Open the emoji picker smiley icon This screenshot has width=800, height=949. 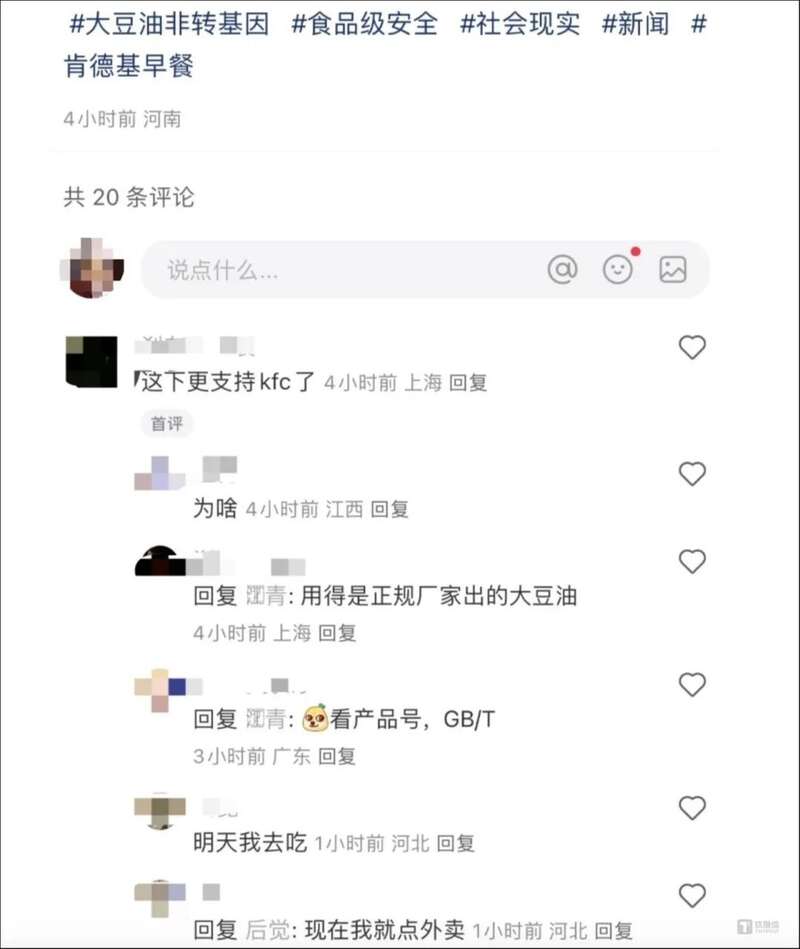coord(618,269)
